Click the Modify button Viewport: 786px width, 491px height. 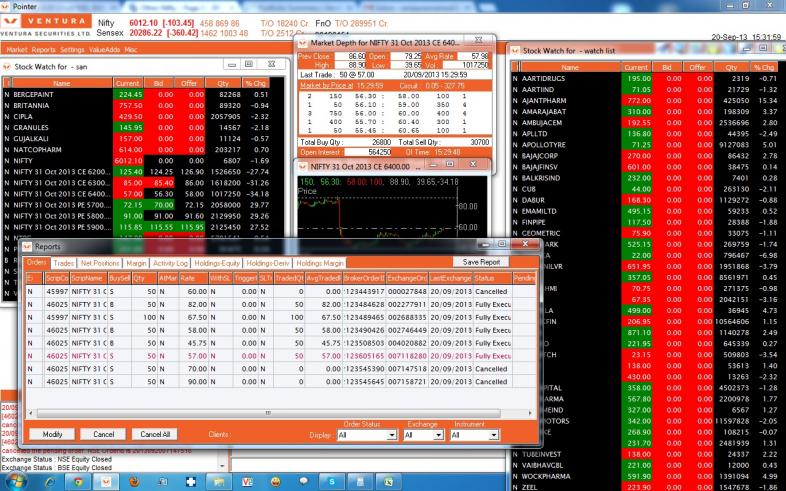[x=52, y=434]
